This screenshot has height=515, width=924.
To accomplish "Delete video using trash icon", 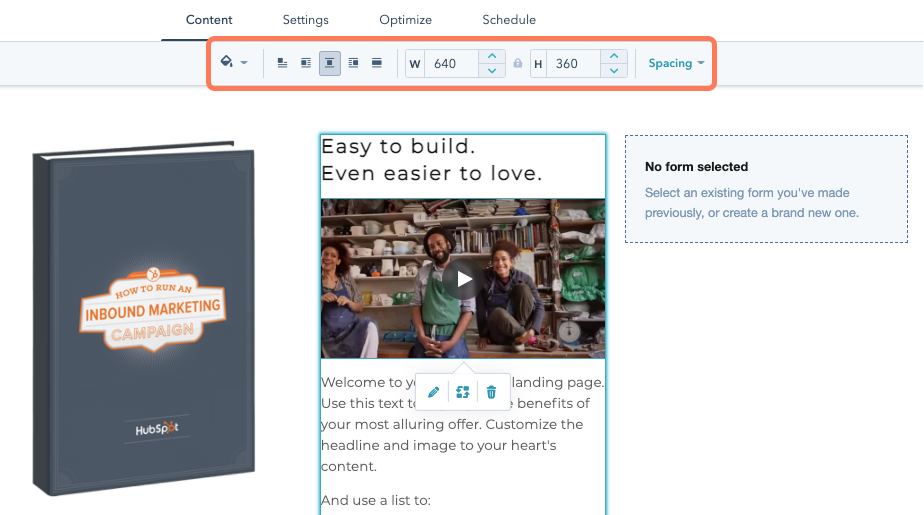I will pos(491,392).
